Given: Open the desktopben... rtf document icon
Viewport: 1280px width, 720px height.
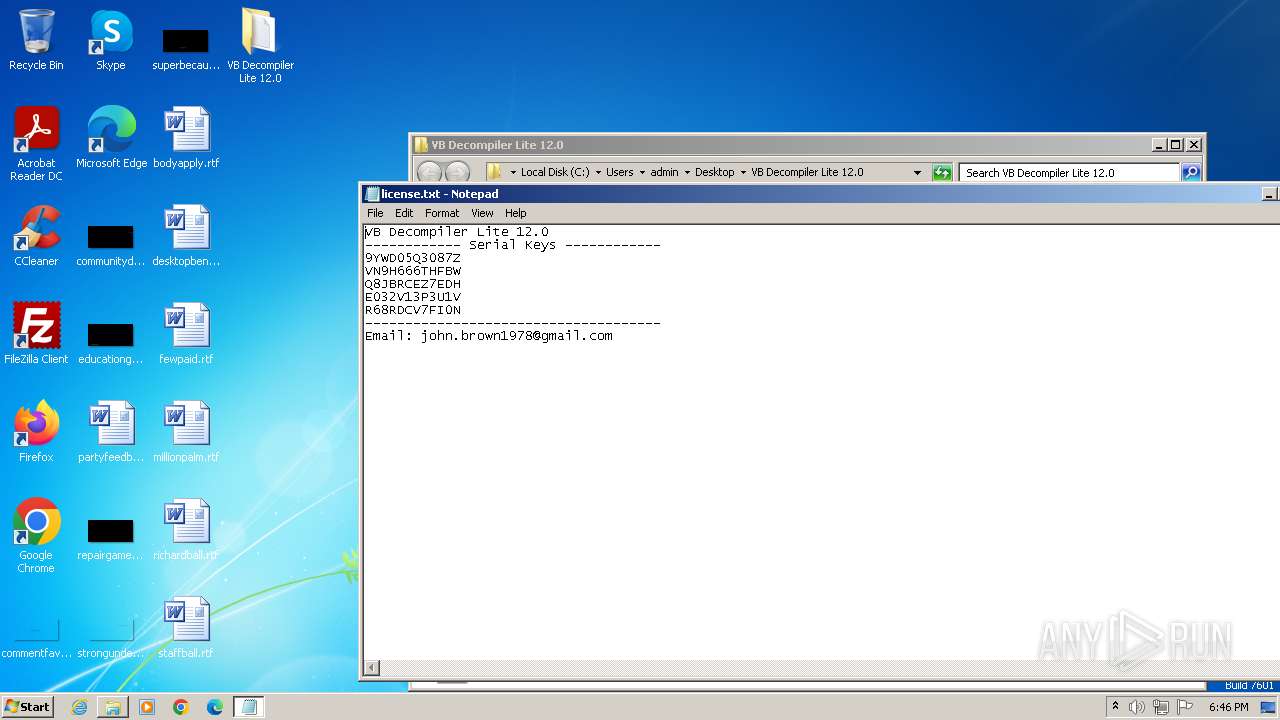Looking at the screenshot, I should click(x=186, y=236).
